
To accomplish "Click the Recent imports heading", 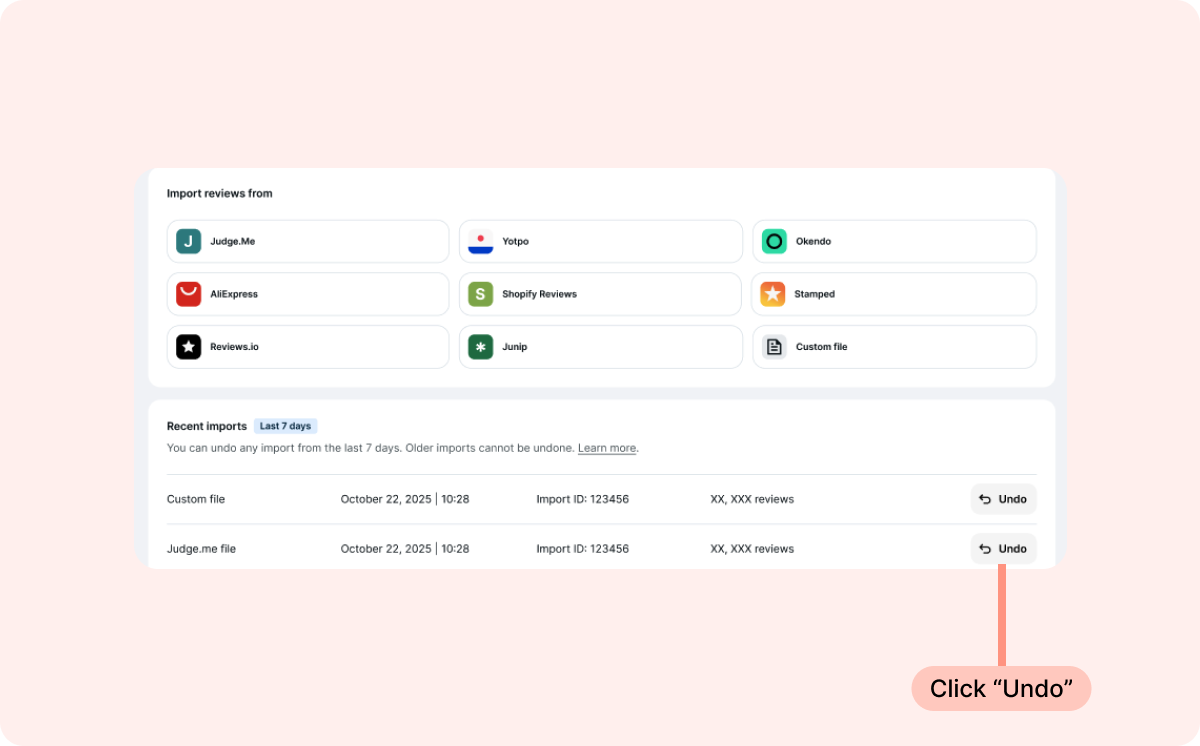I will pos(207,426).
